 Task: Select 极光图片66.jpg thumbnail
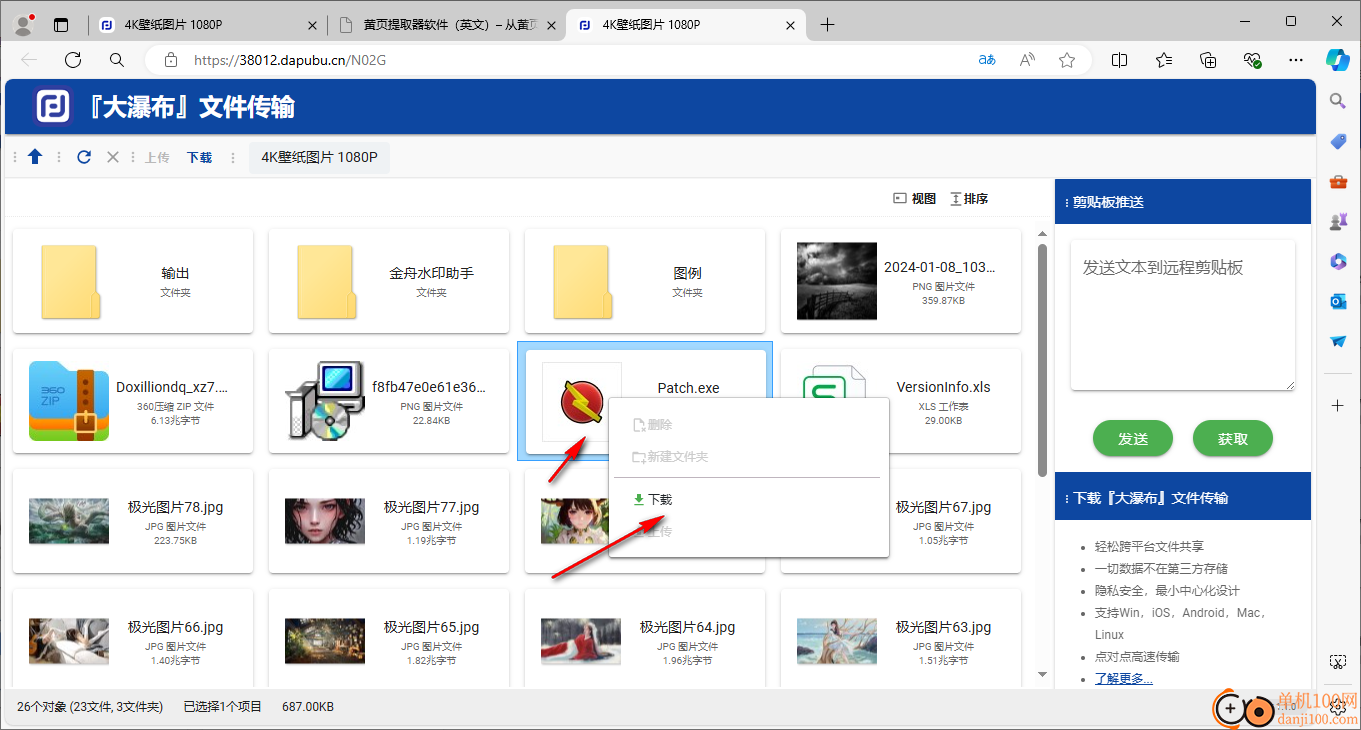point(68,641)
